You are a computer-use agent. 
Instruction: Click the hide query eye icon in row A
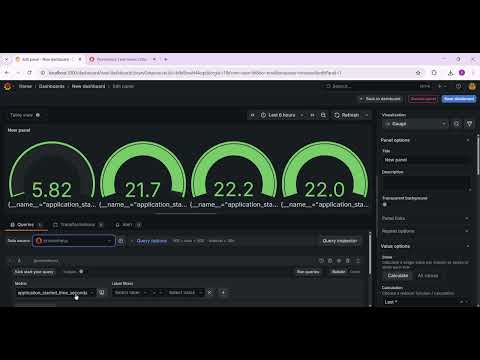339,261
